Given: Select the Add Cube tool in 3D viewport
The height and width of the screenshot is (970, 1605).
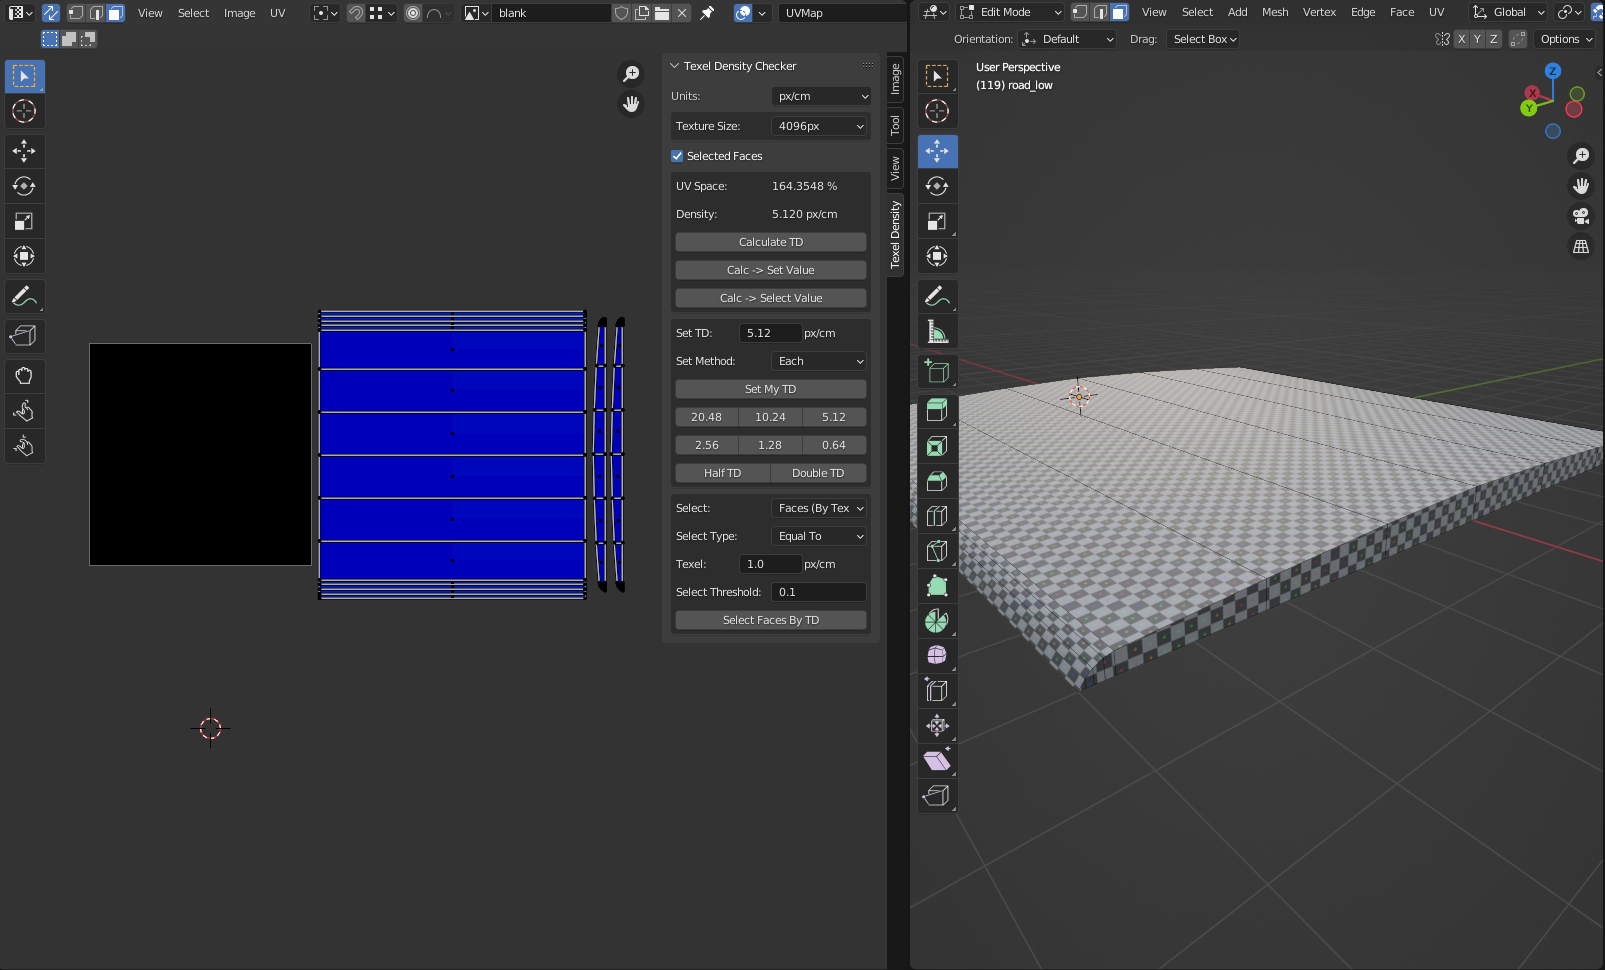Looking at the screenshot, I should [937, 371].
